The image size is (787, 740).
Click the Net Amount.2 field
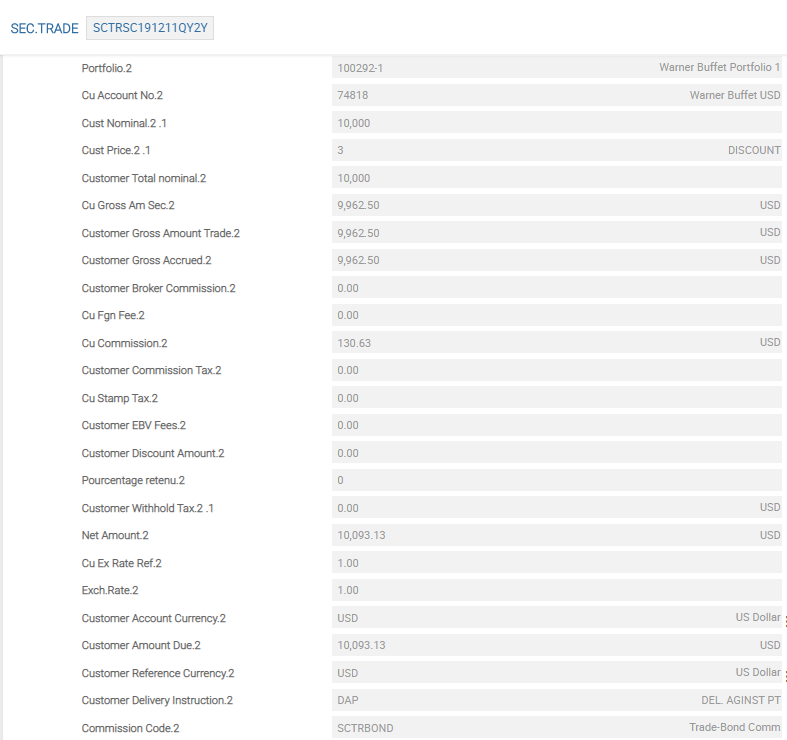[556, 535]
